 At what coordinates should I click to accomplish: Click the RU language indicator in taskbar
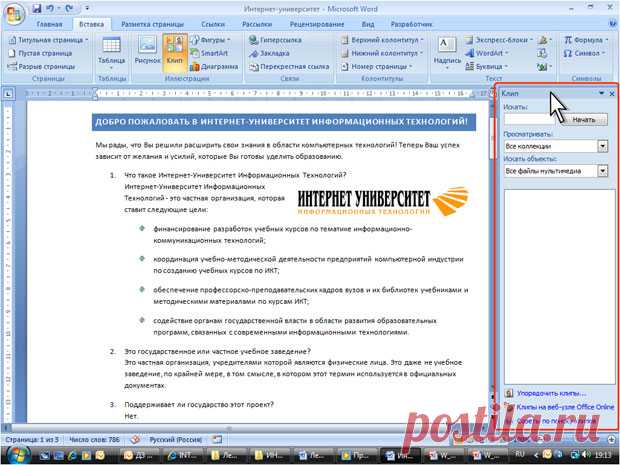[520, 455]
